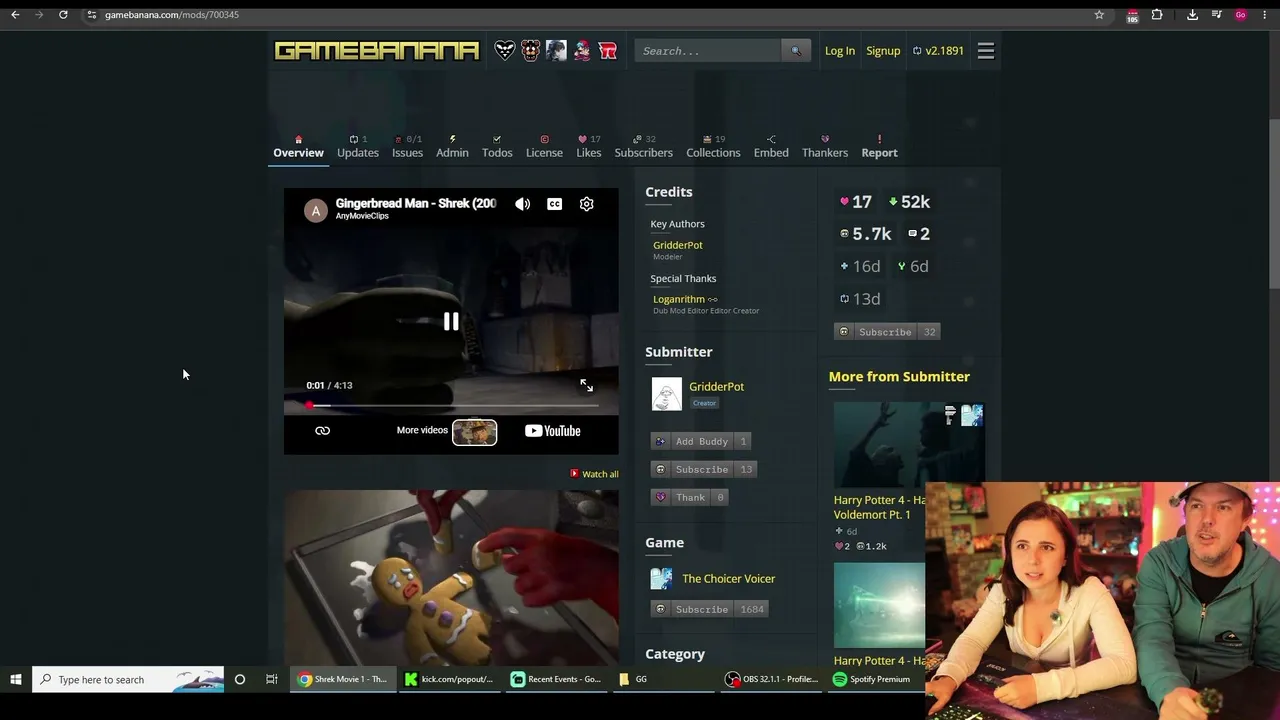
Task: Open the Harry Potter 4 Voldemort Pt. 1 title
Action: (x=879, y=507)
